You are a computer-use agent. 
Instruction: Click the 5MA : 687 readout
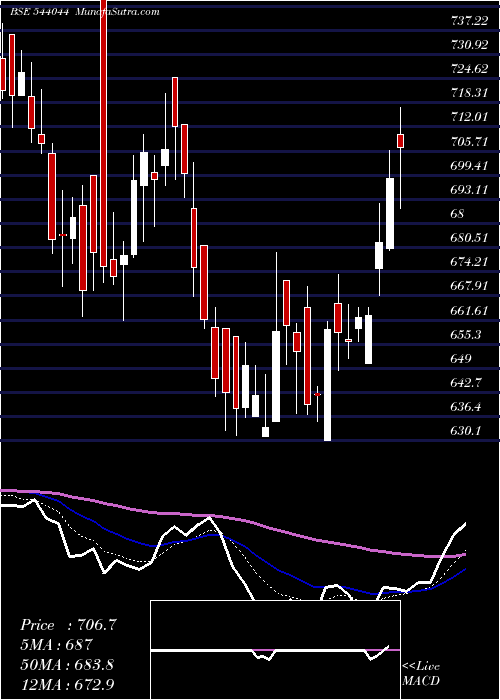click(56, 645)
